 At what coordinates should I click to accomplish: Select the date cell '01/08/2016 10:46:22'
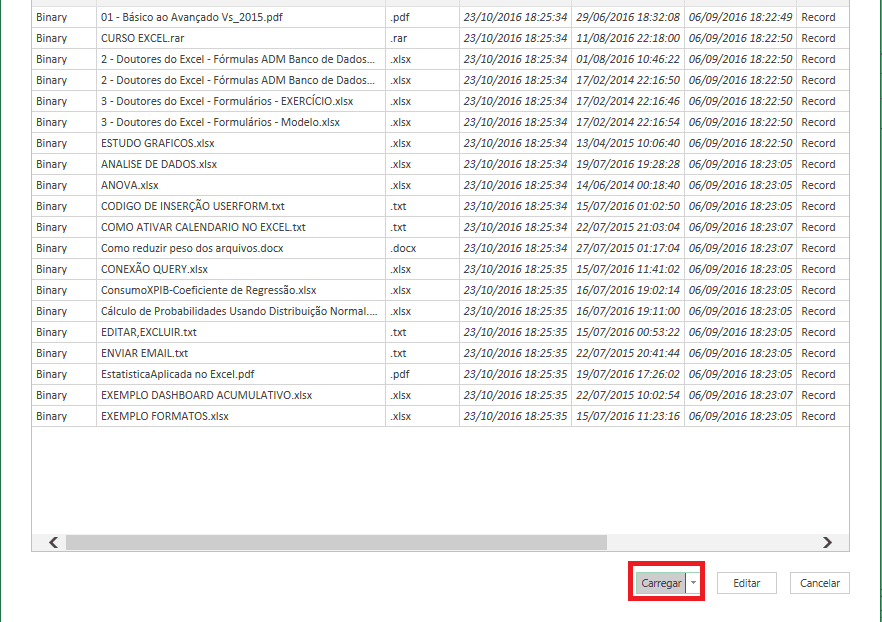click(x=628, y=59)
